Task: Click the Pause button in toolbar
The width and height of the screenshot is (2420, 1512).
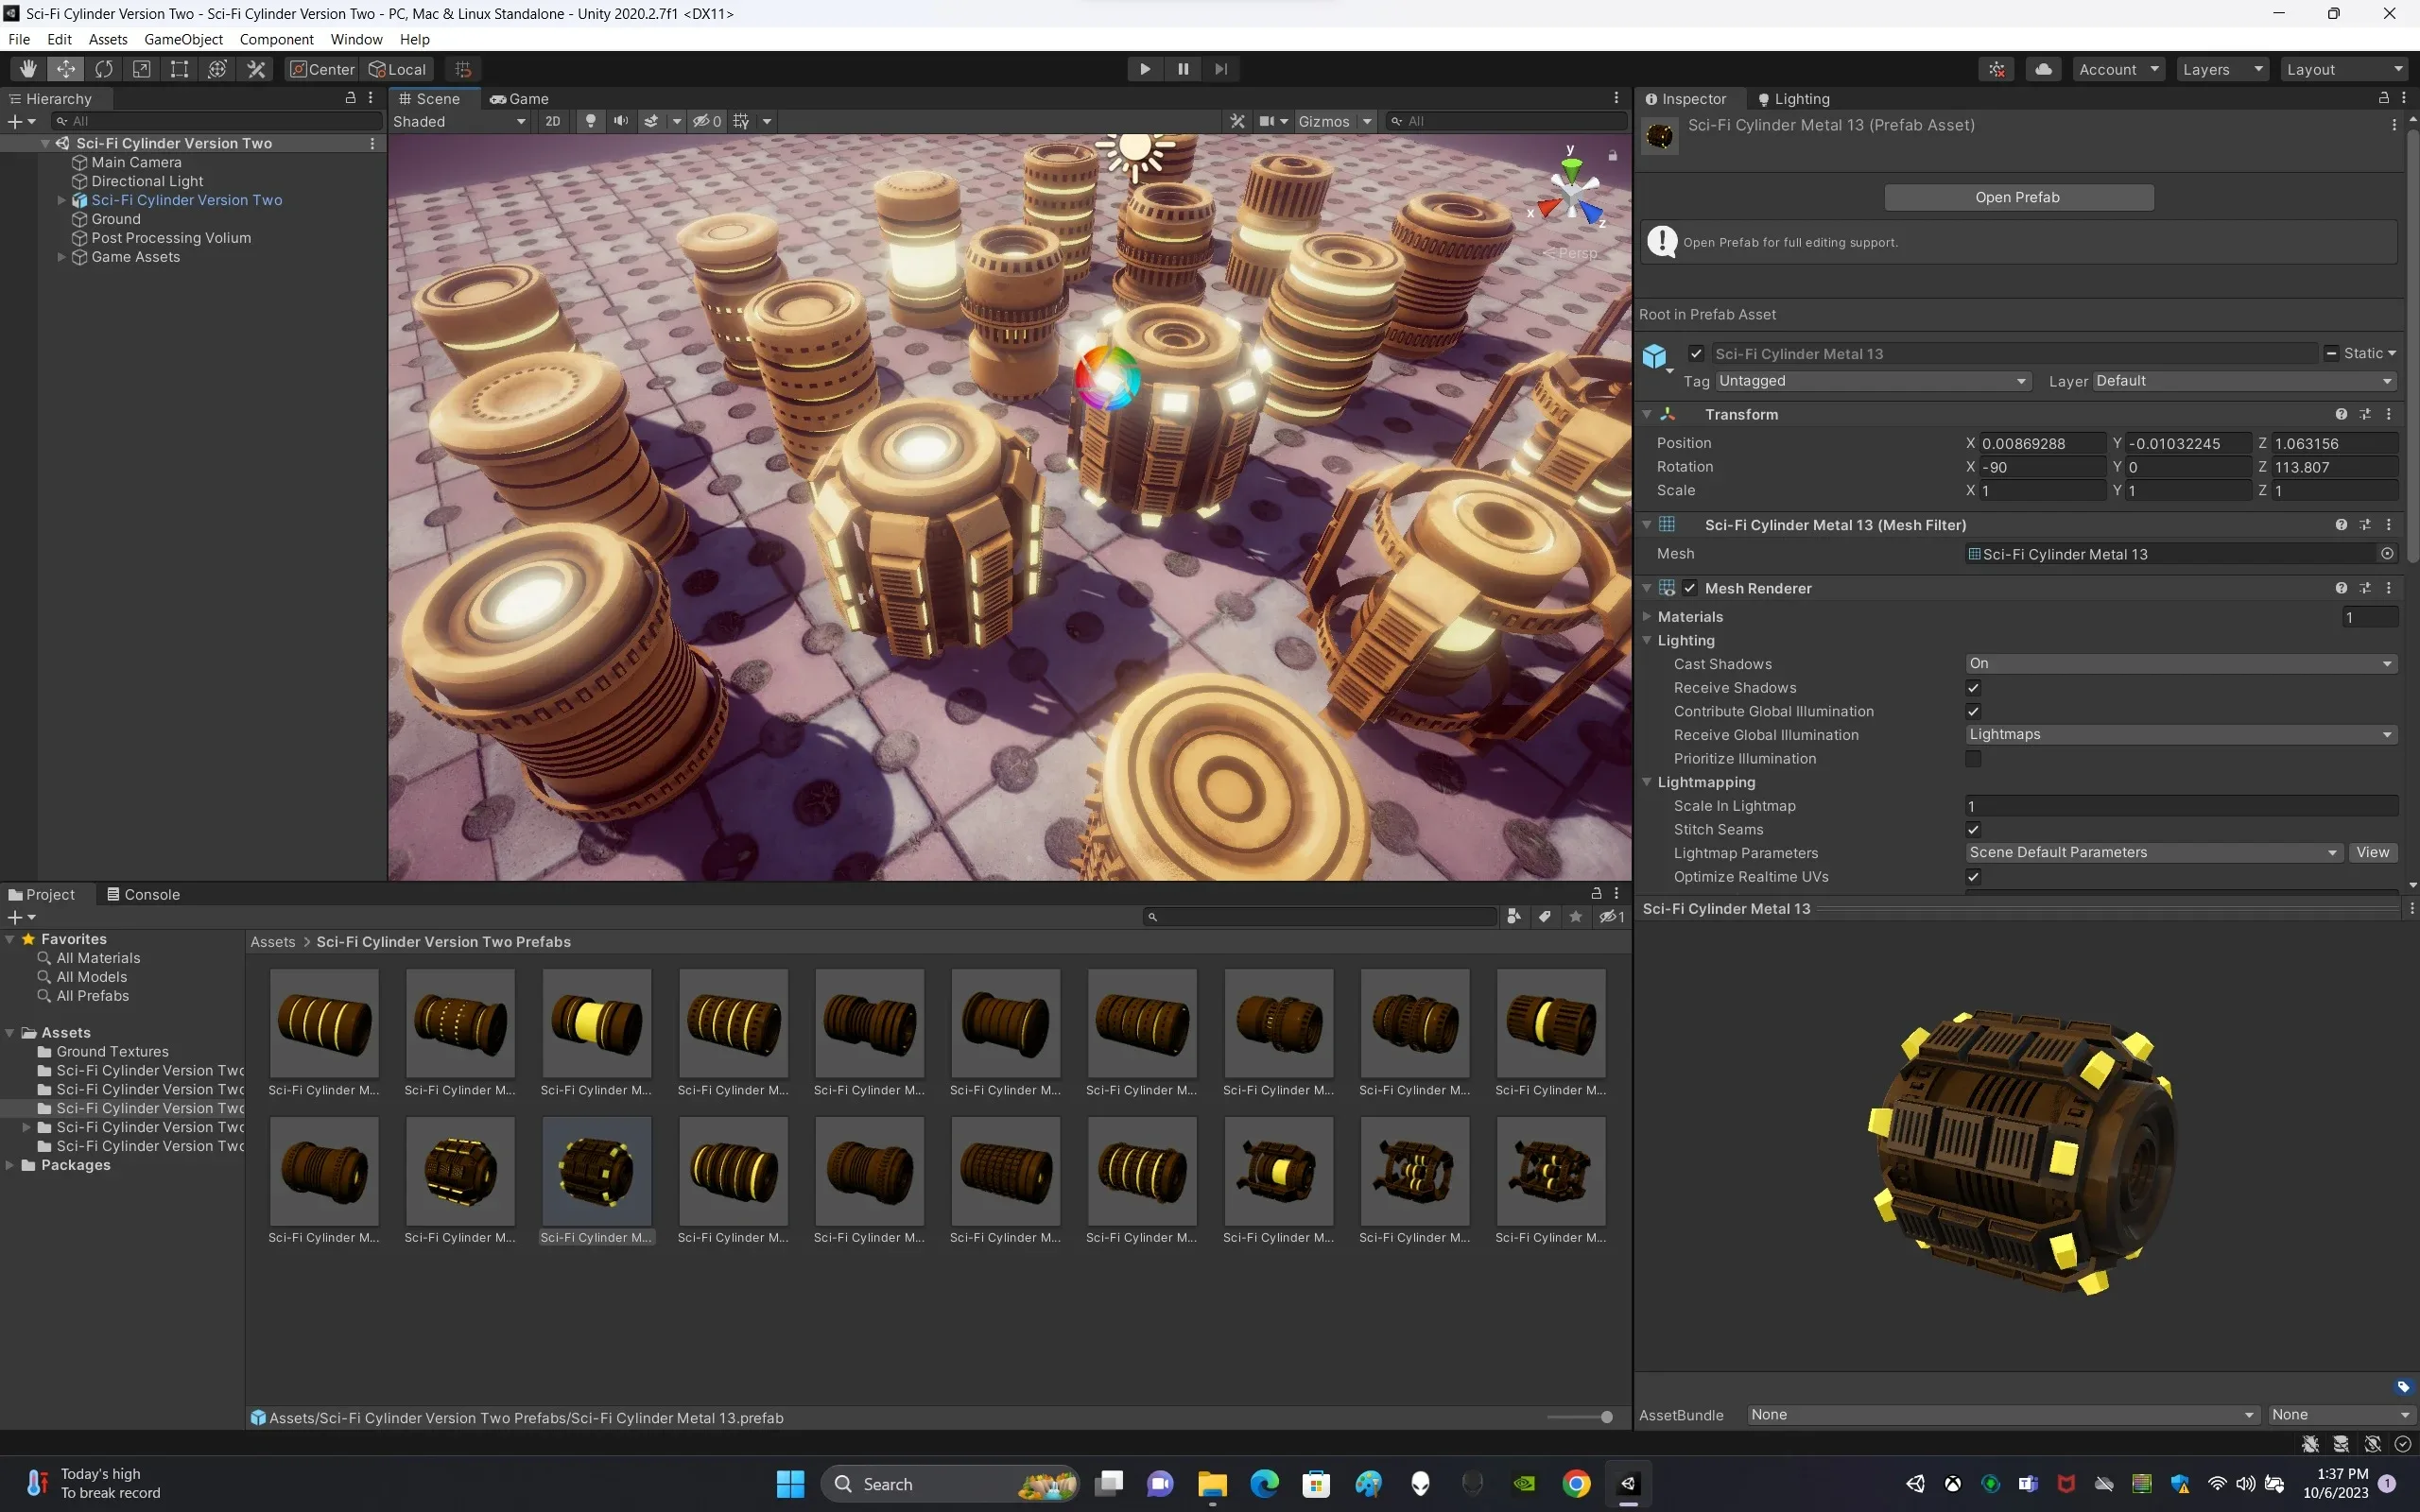Action: tap(1182, 68)
